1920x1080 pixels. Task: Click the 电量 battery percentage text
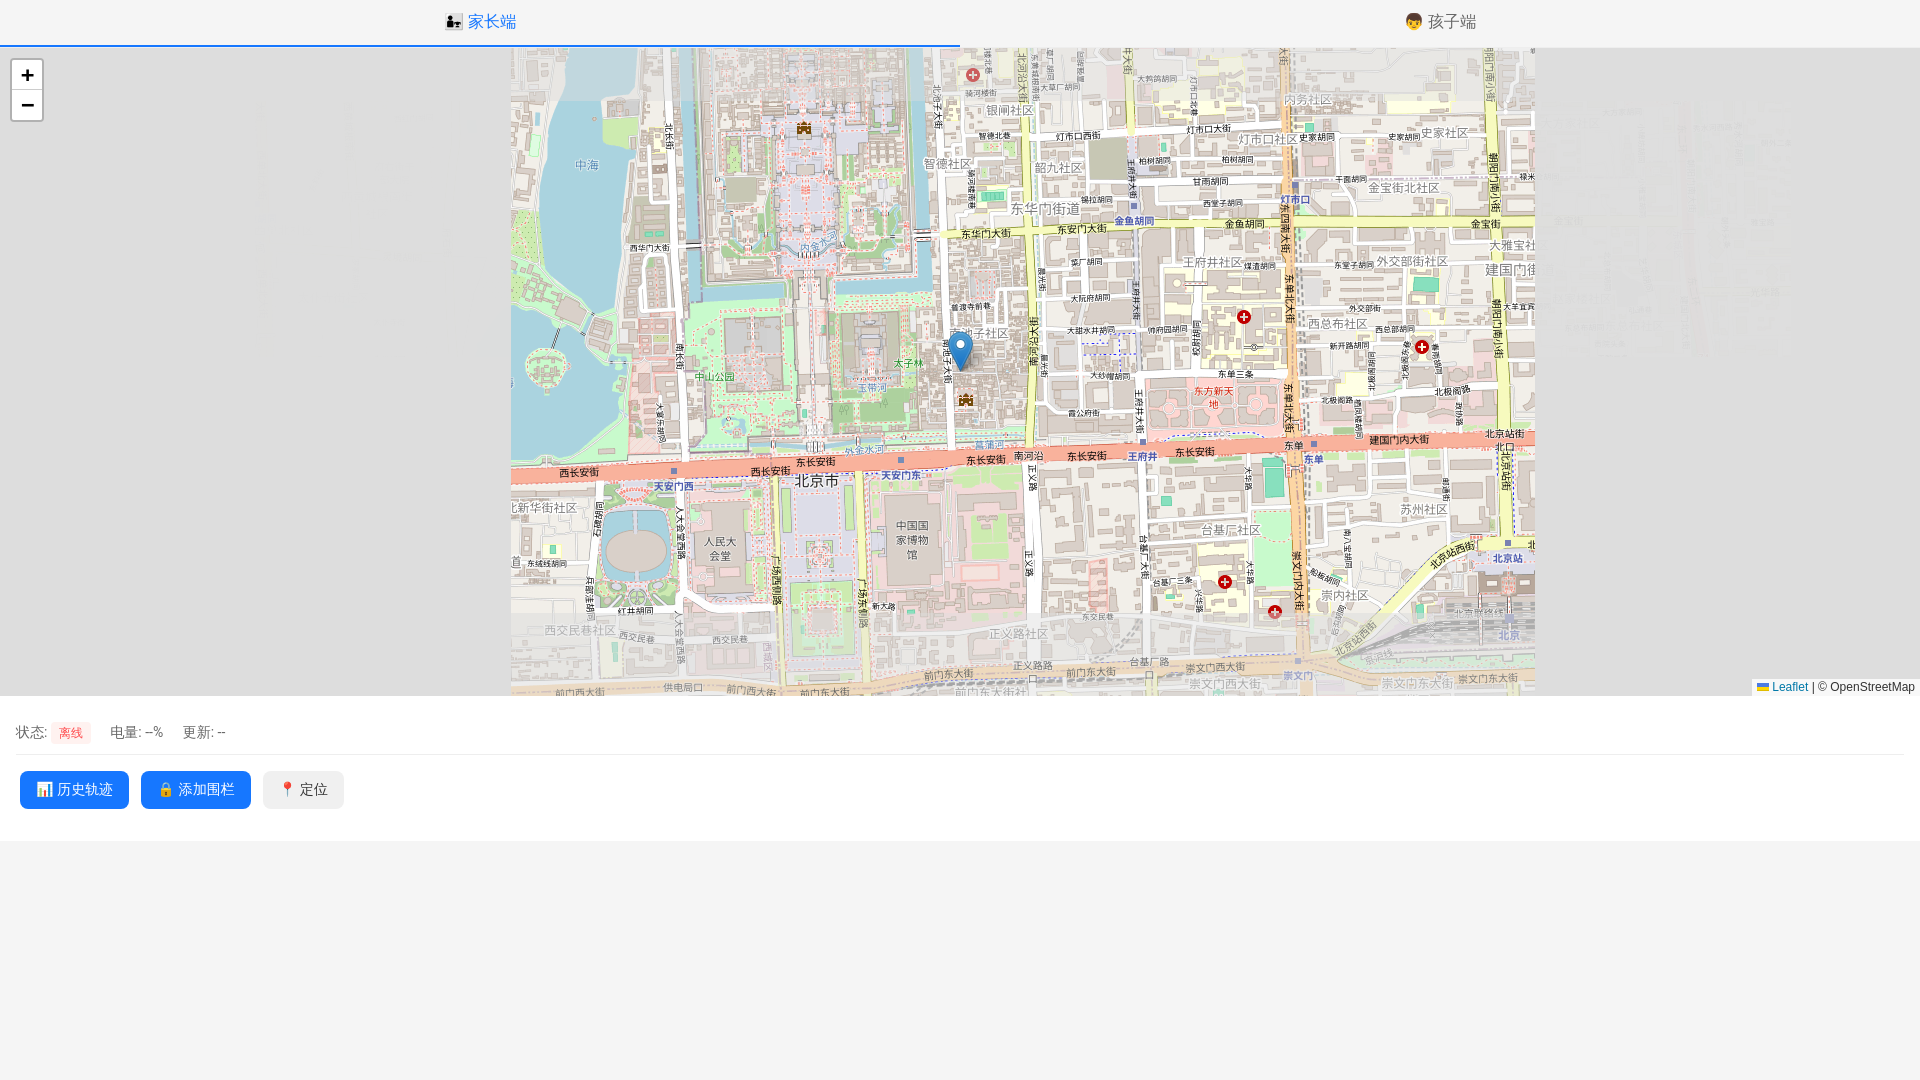click(136, 732)
